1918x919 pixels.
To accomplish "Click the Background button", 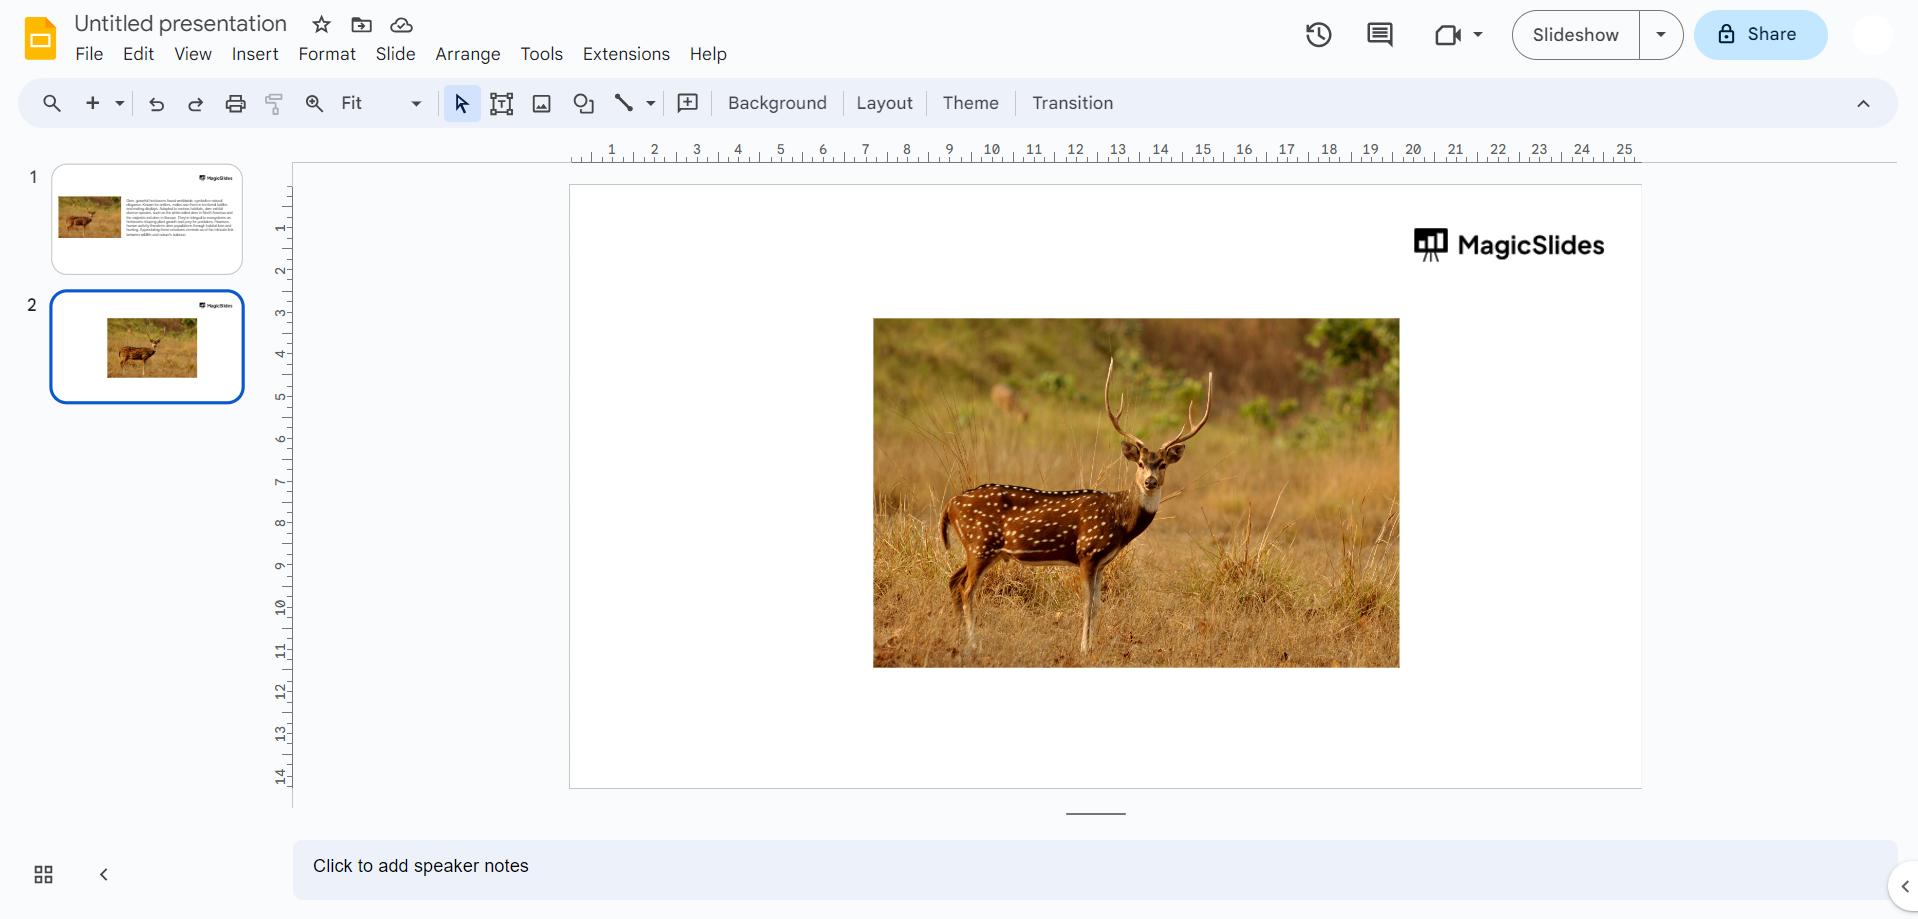I will click(777, 104).
